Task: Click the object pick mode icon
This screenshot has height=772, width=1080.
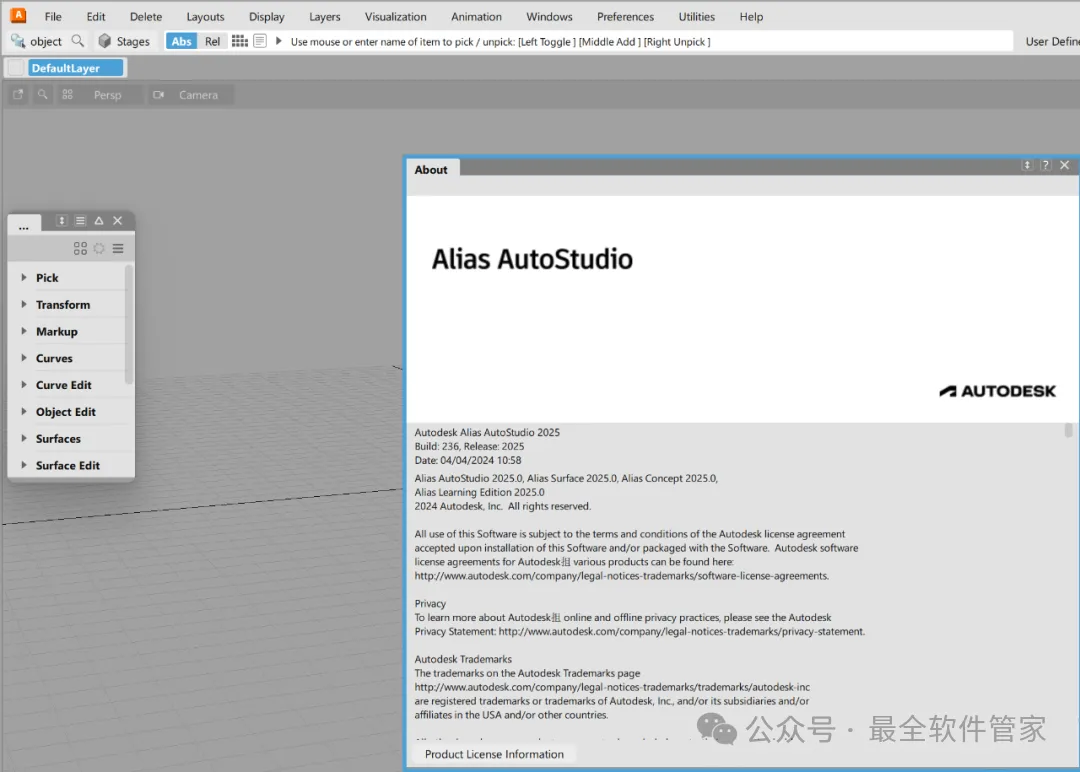Action: 18,41
